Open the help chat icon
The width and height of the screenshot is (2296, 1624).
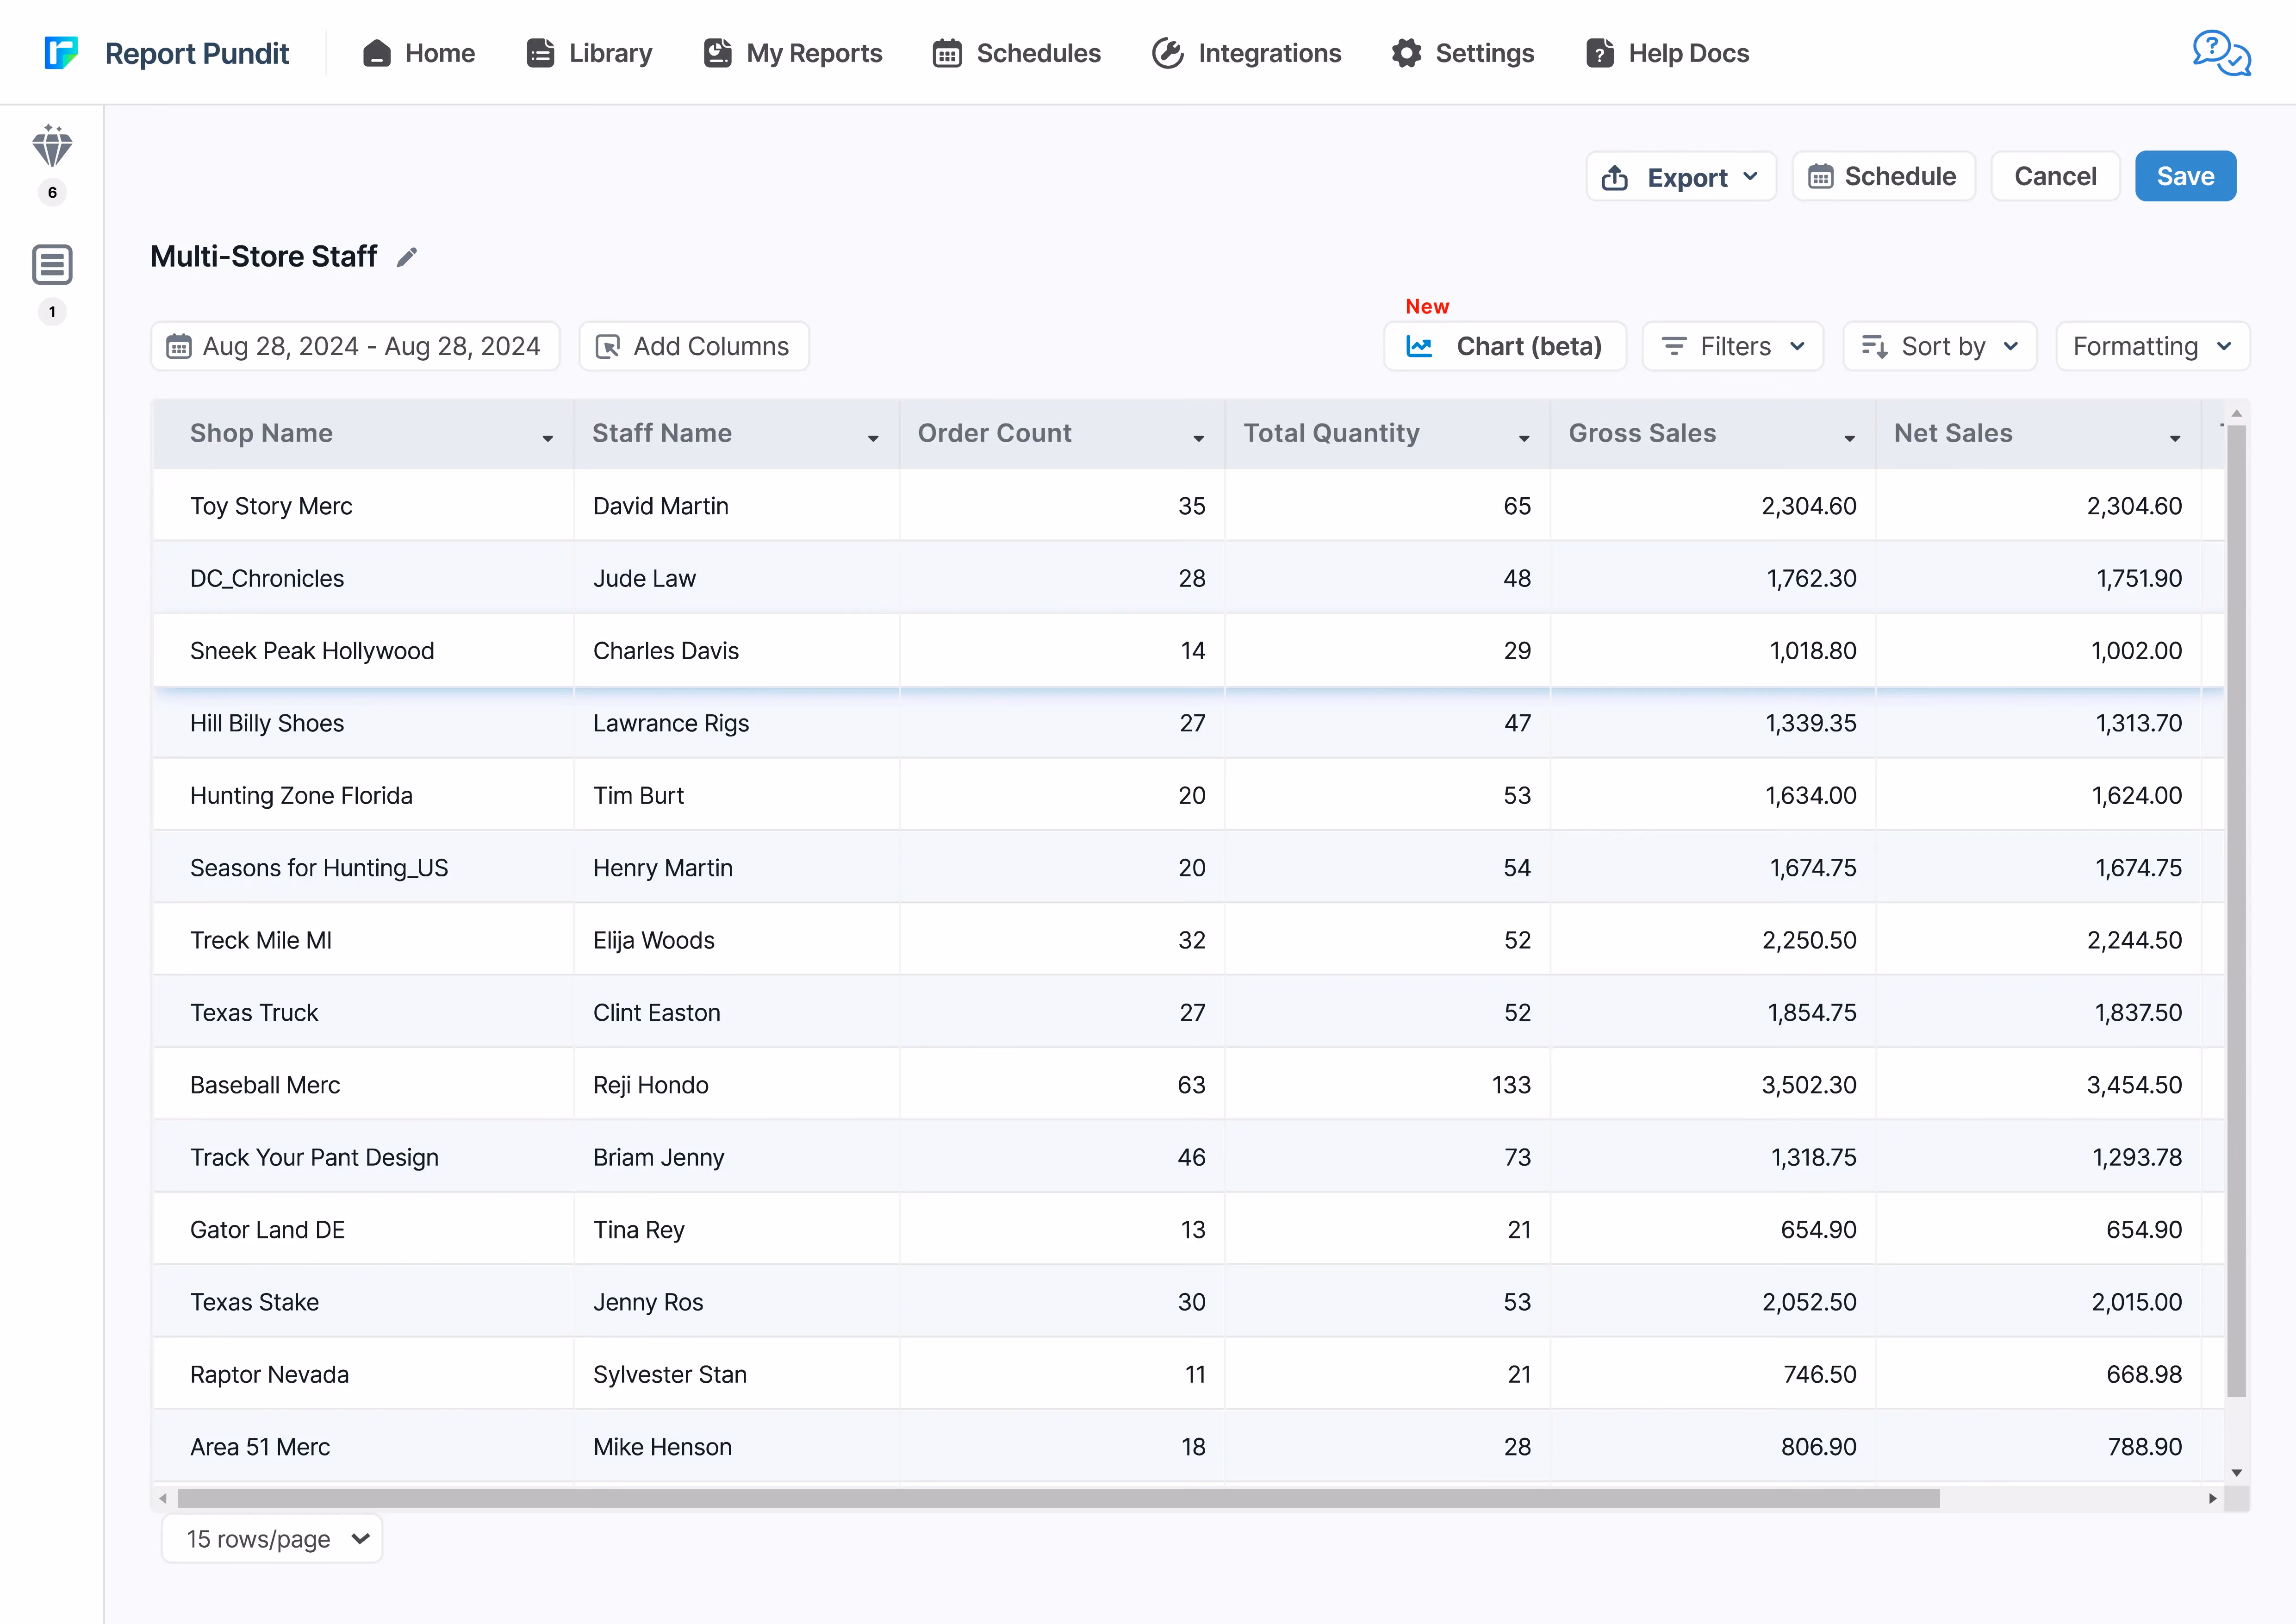coord(2221,53)
